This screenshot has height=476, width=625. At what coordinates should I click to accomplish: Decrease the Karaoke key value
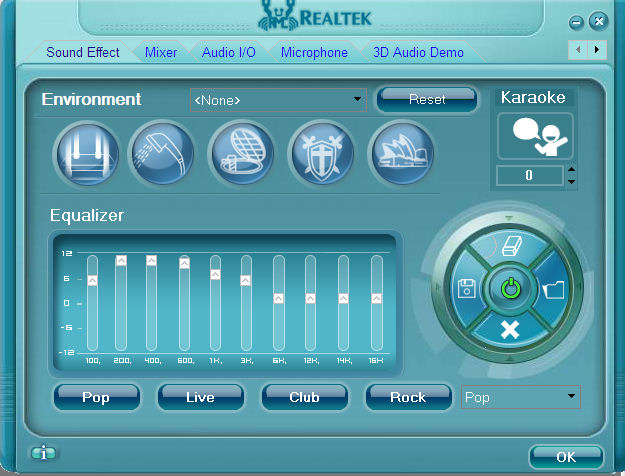pyautogui.click(x=572, y=181)
